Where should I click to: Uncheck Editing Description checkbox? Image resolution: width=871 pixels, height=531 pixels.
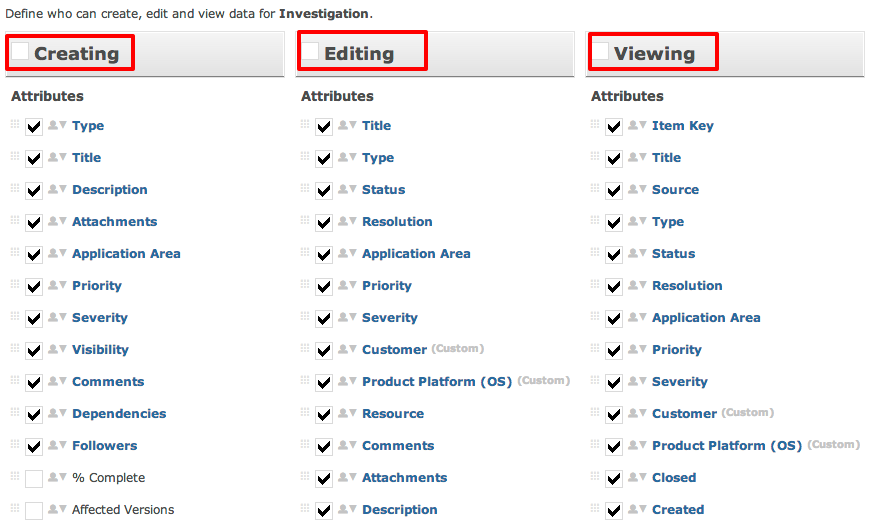[324, 510]
